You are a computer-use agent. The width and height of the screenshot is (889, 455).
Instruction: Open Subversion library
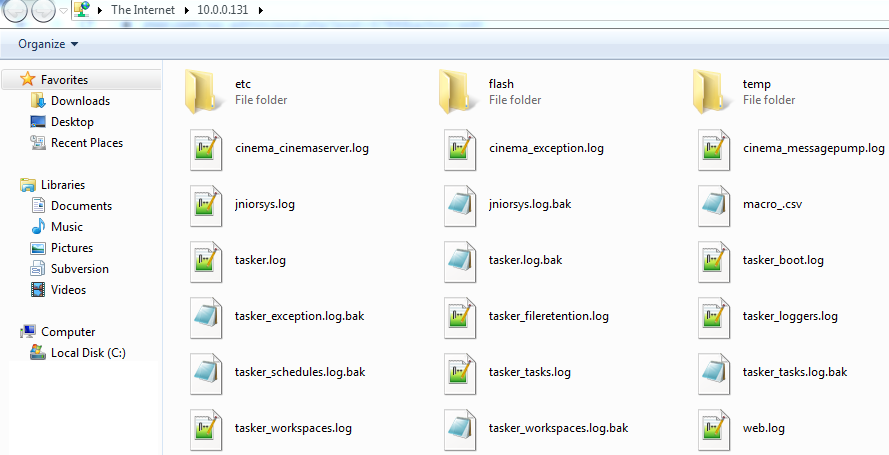79,269
